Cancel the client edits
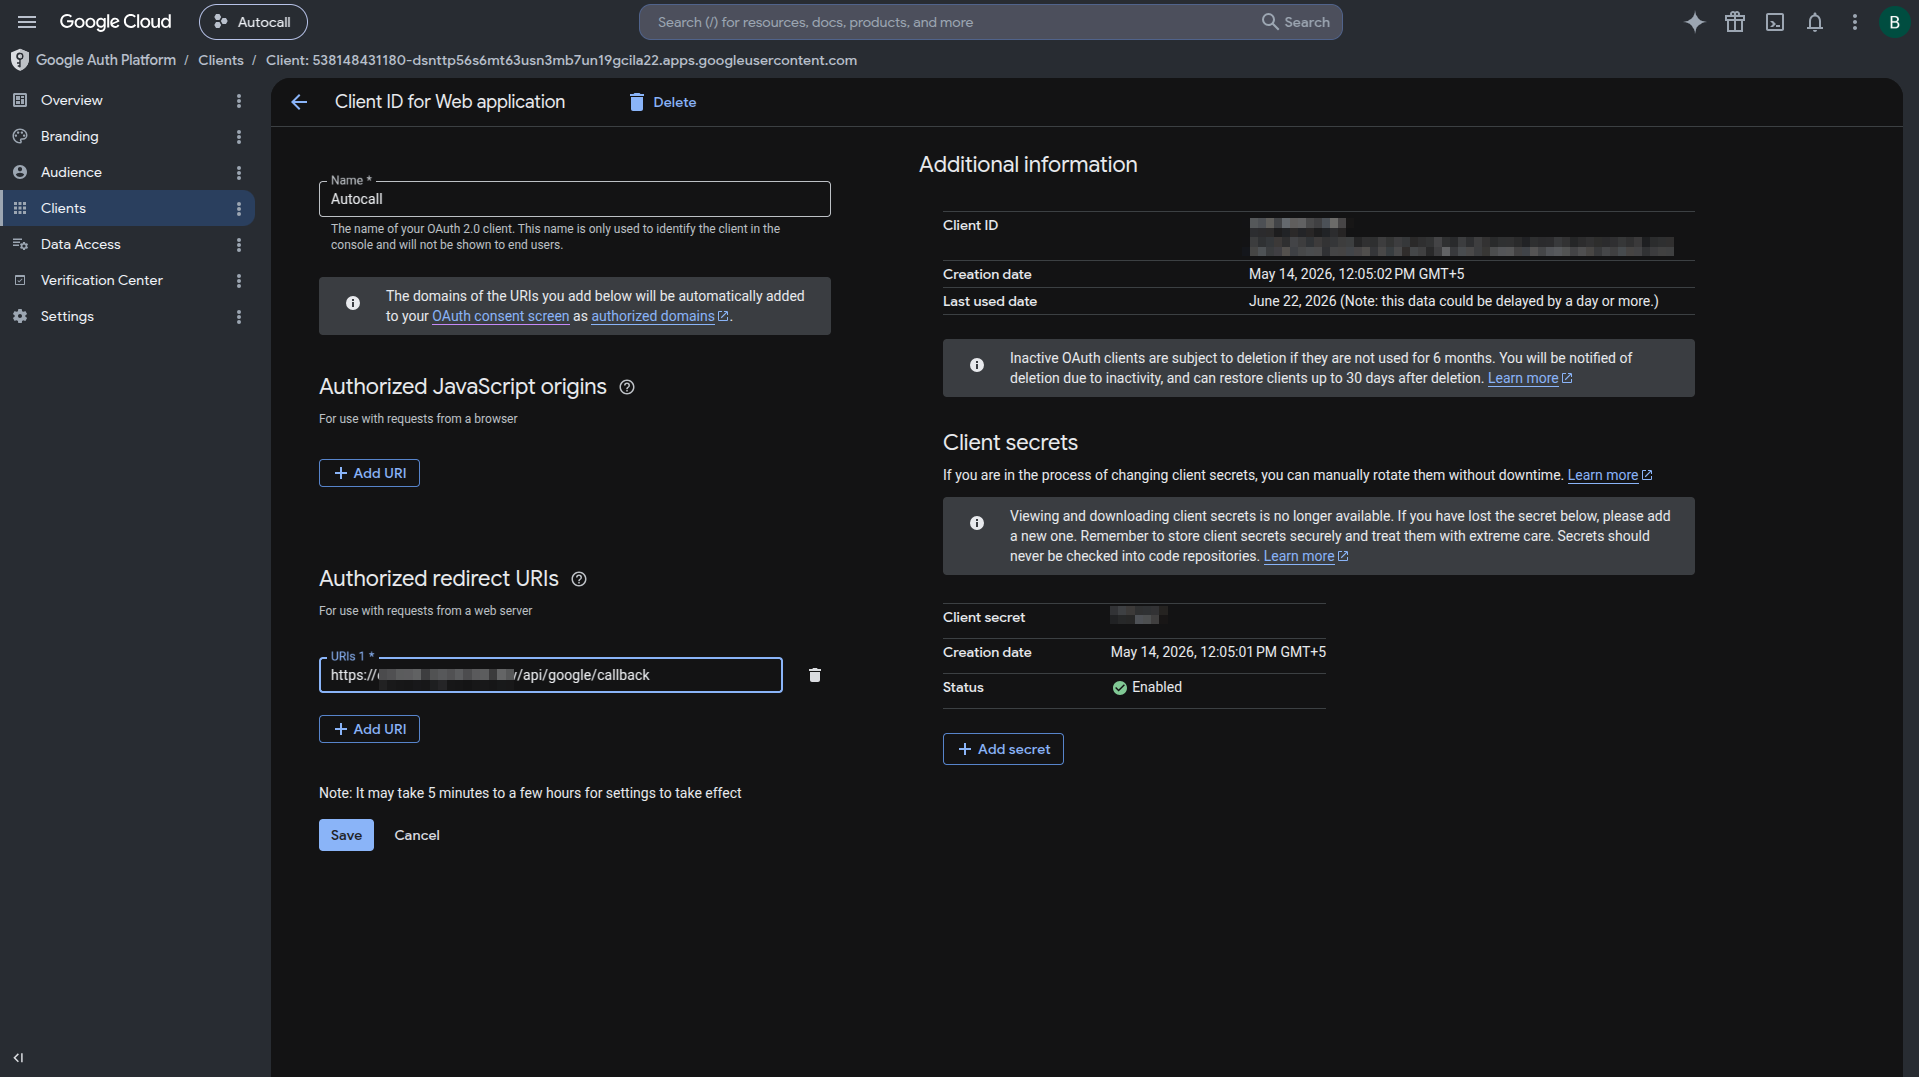Screen dimensions: 1919x1077 click(x=417, y=835)
